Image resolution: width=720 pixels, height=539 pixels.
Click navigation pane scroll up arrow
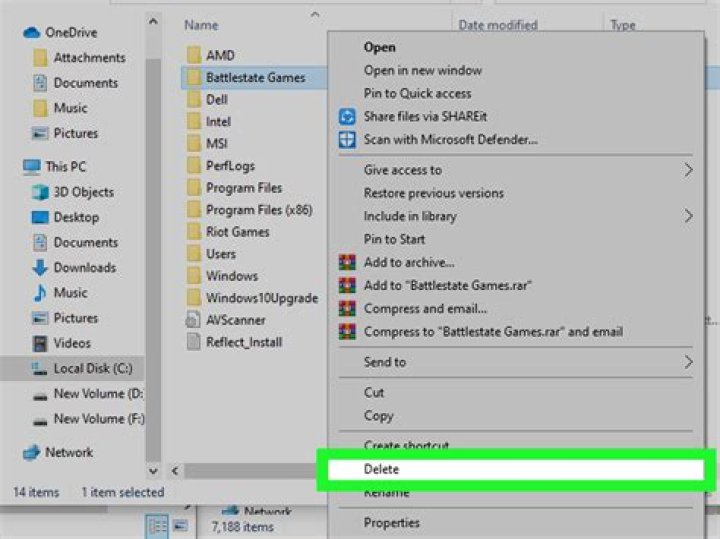pos(153,22)
